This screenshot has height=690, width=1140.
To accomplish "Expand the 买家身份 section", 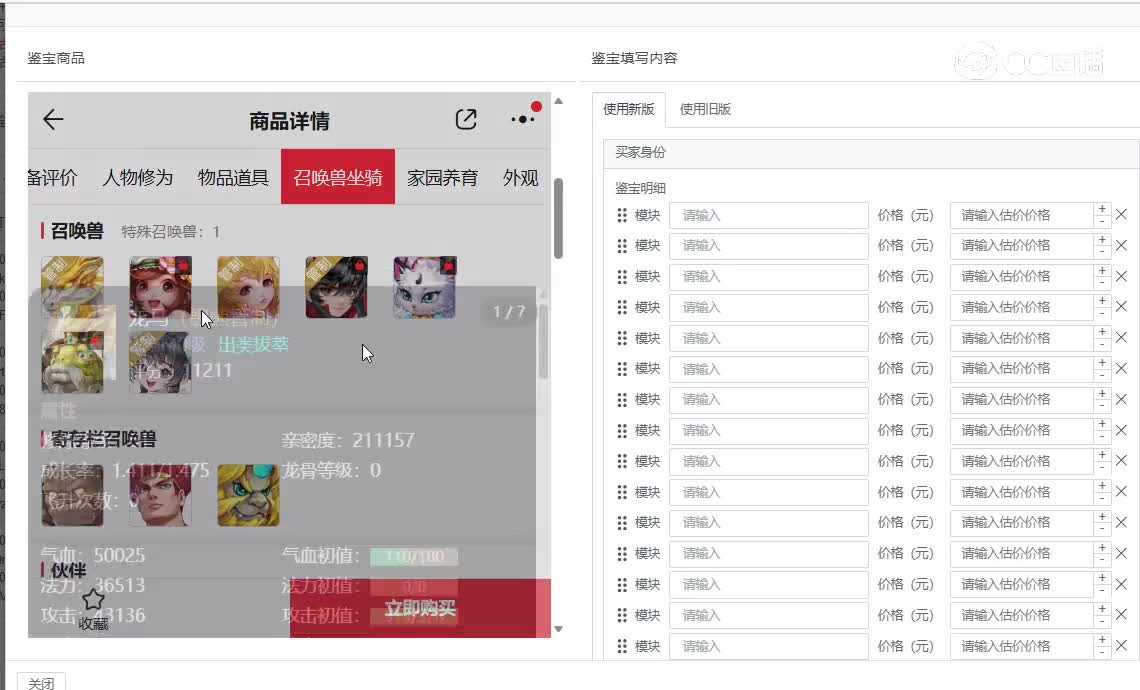I will 871,153.
